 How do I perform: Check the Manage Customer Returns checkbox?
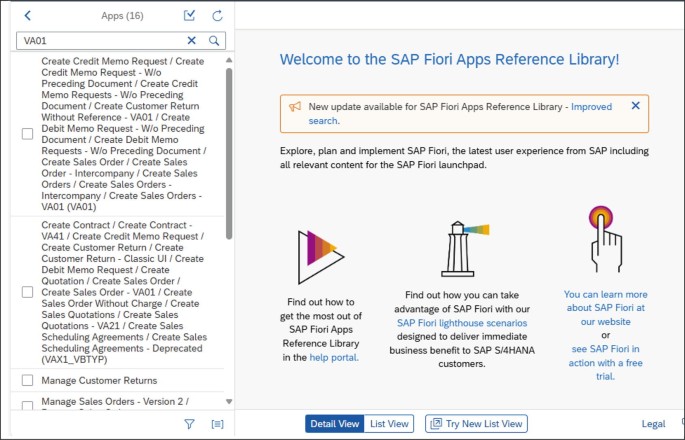pyautogui.click(x=27, y=381)
